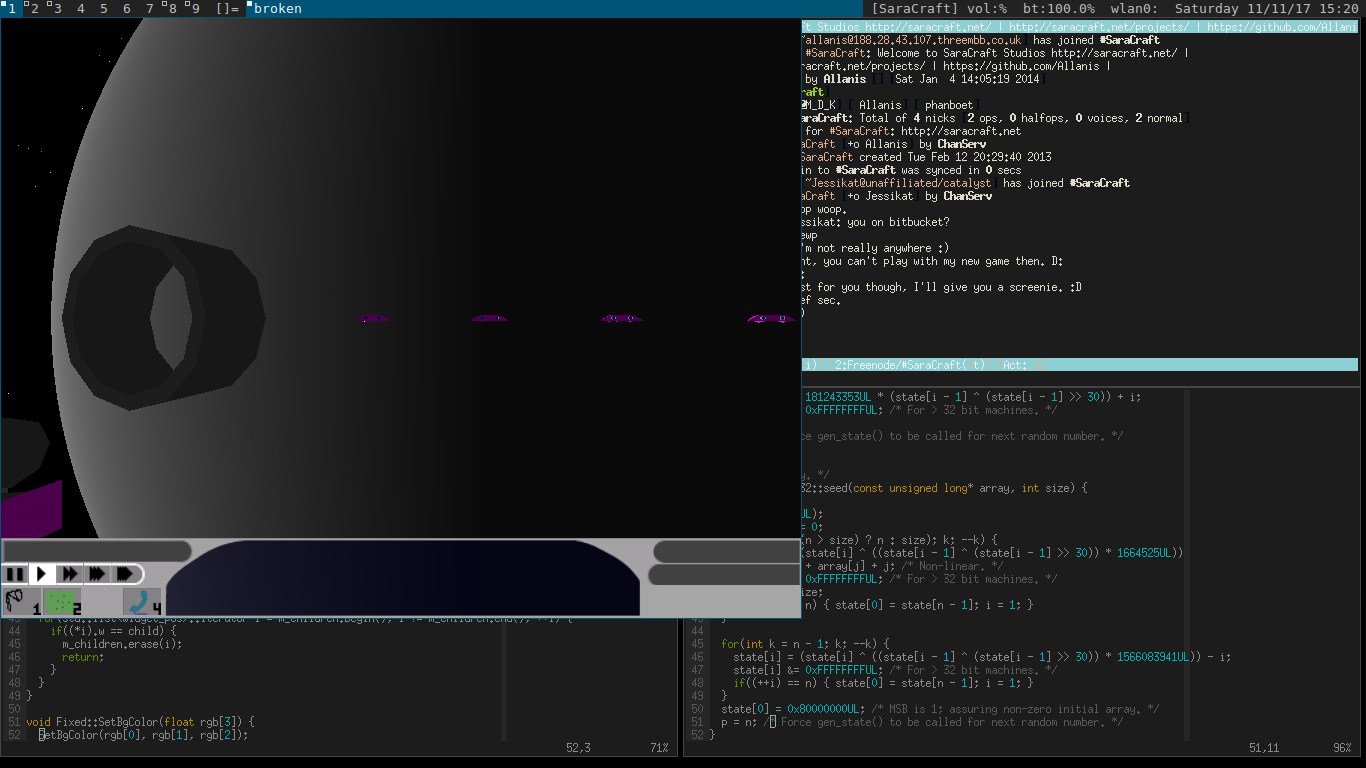This screenshot has width=1366, height=768.
Task: Set double-arrow fast-forward speed
Action: pyautogui.click(x=69, y=574)
